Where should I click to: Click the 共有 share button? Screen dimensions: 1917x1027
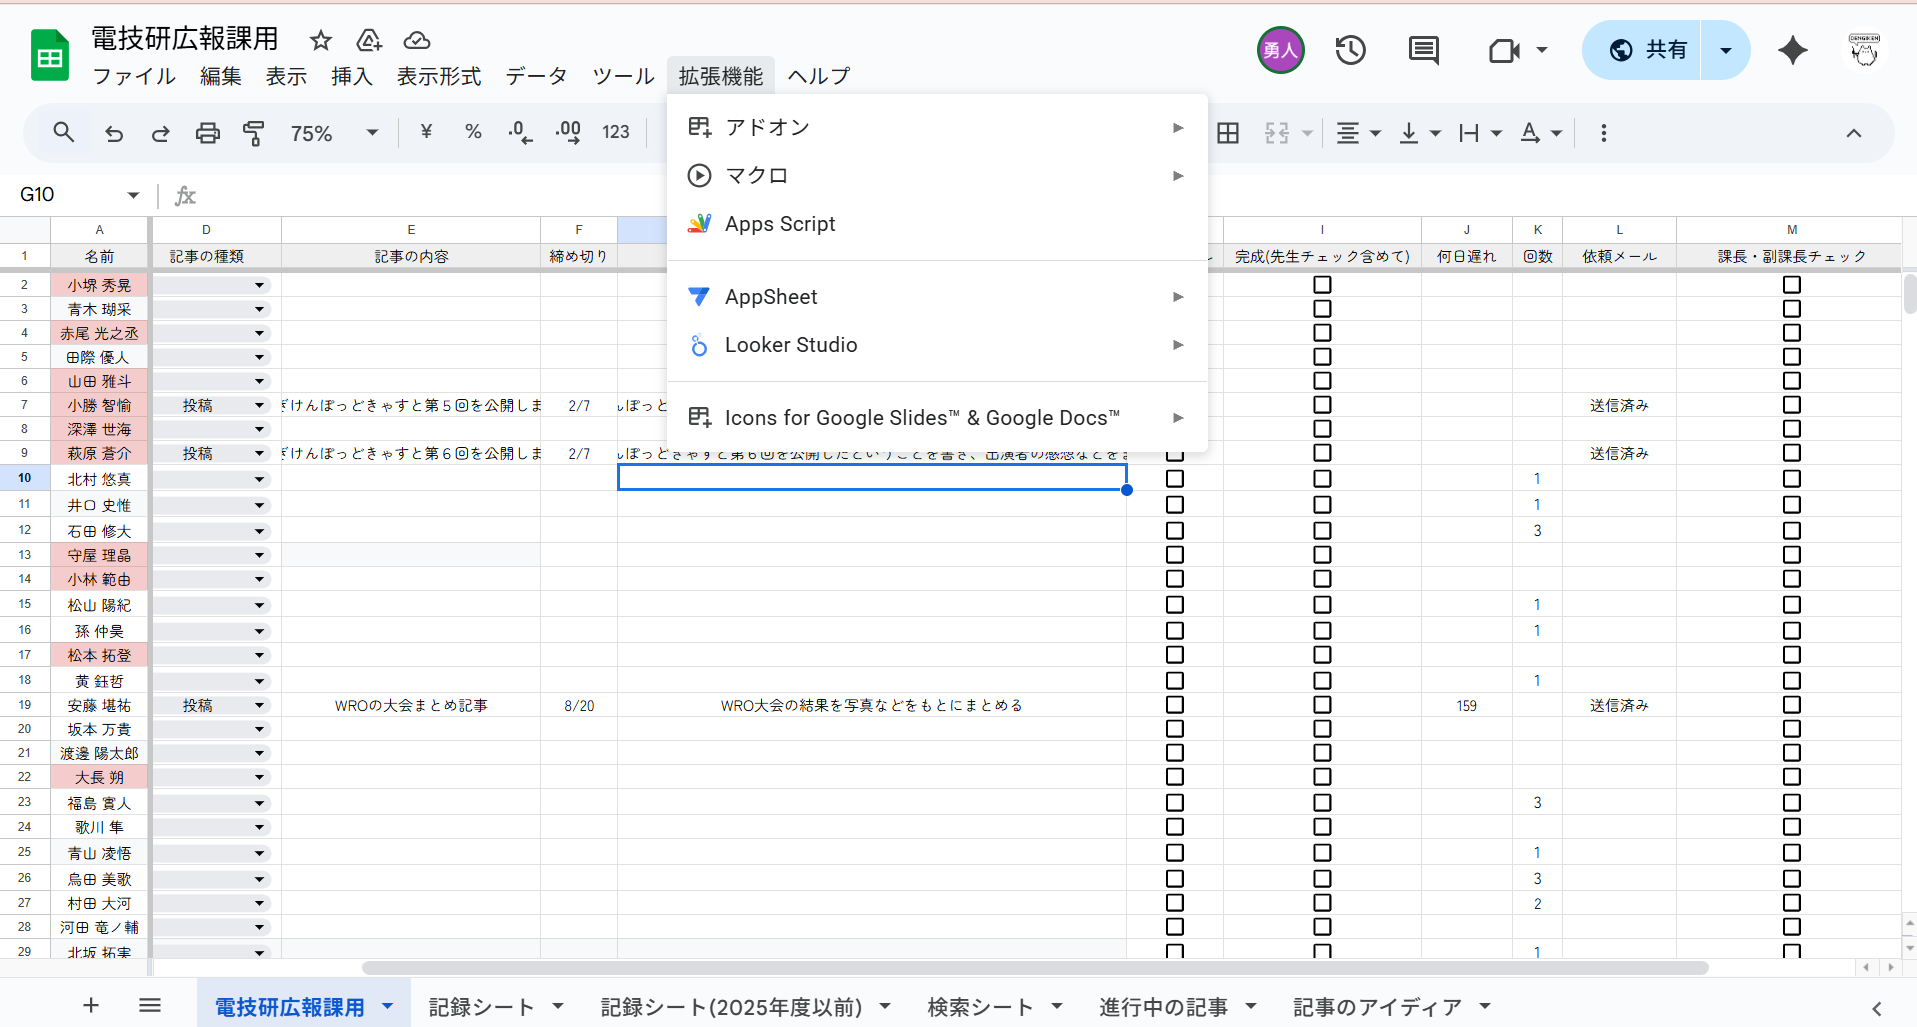pyautogui.click(x=1646, y=50)
